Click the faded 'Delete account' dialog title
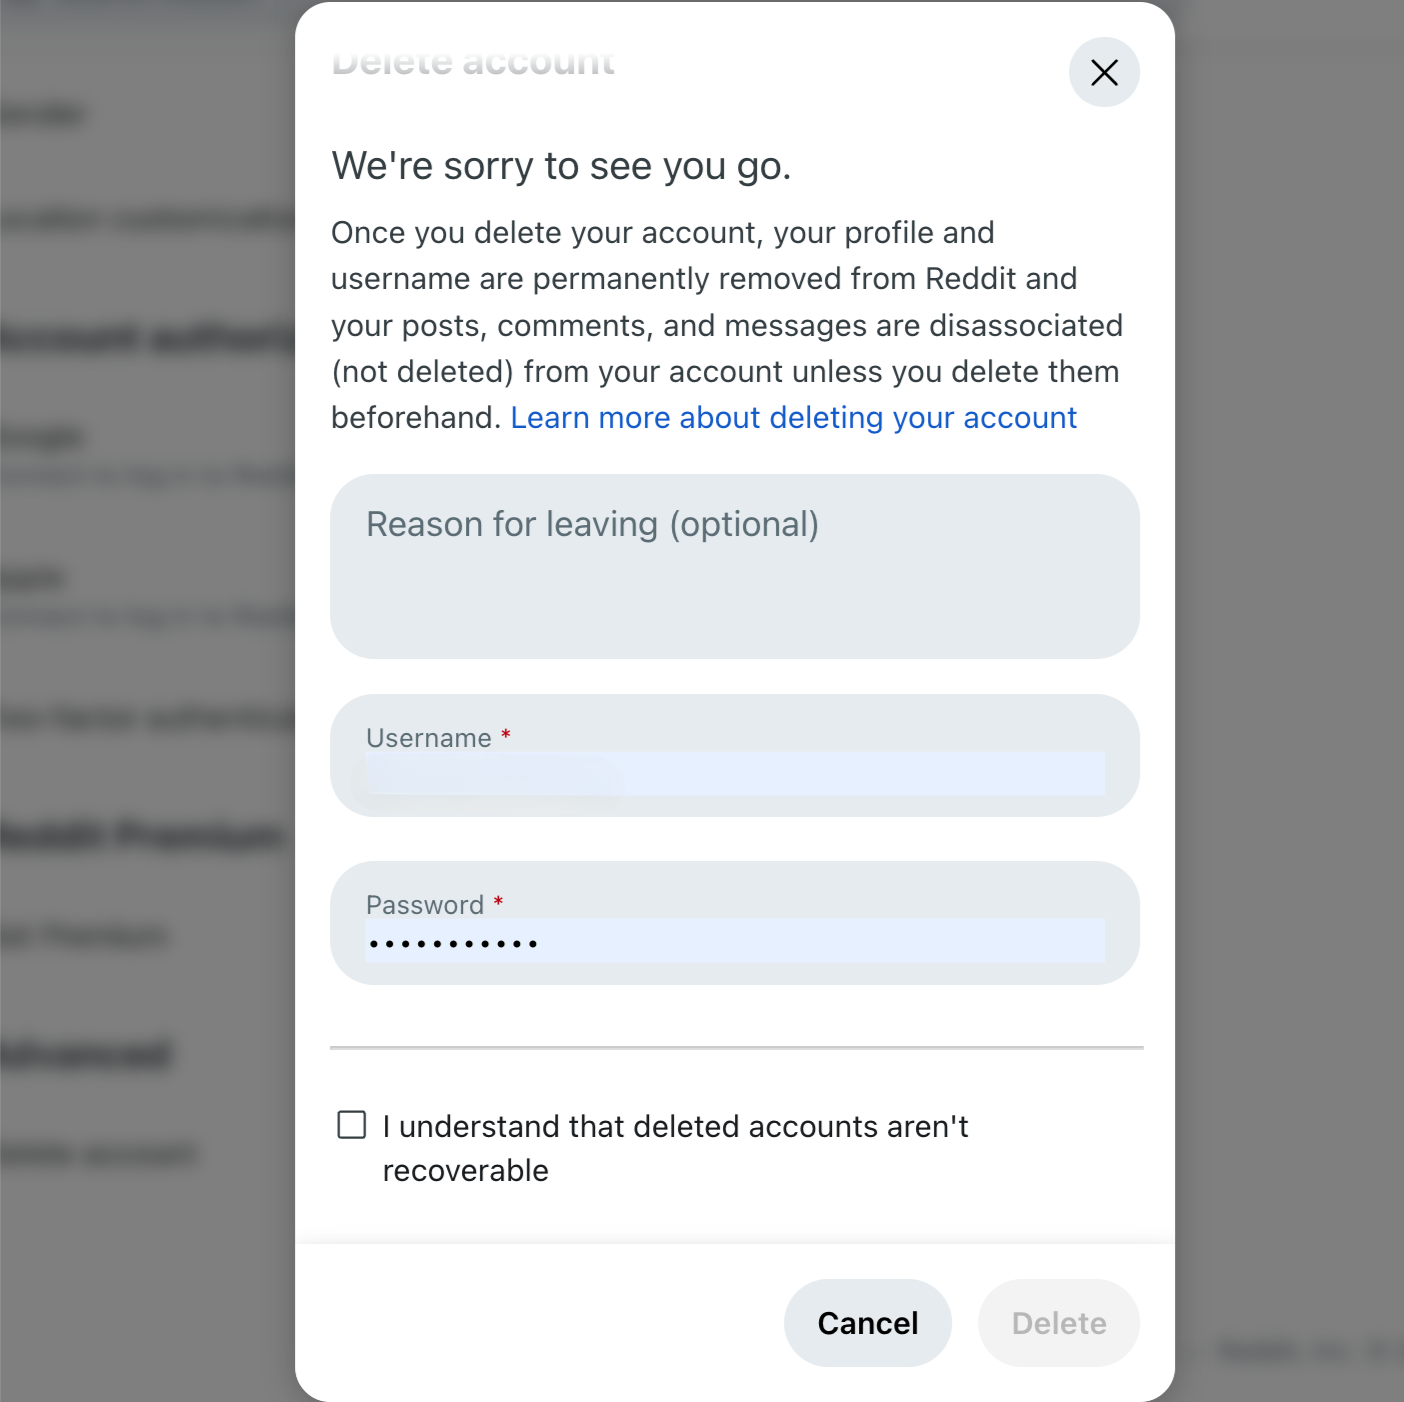The width and height of the screenshot is (1404, 1402). 472,62
